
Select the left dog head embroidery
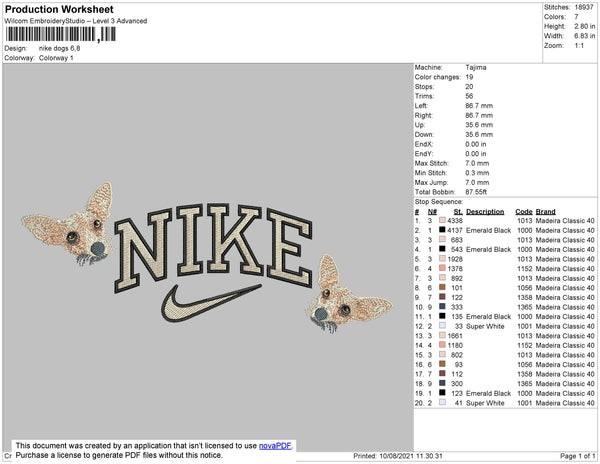click(68, 224)
